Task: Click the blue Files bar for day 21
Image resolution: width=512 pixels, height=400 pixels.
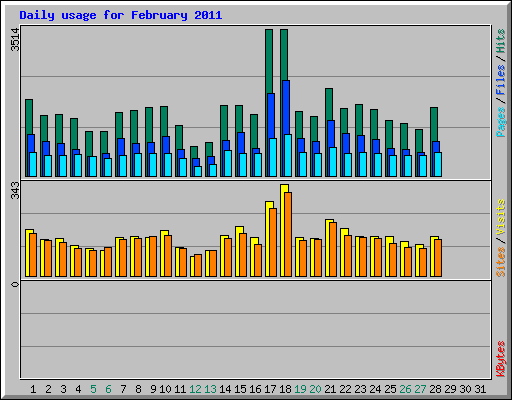Action: tap(330, 134)
